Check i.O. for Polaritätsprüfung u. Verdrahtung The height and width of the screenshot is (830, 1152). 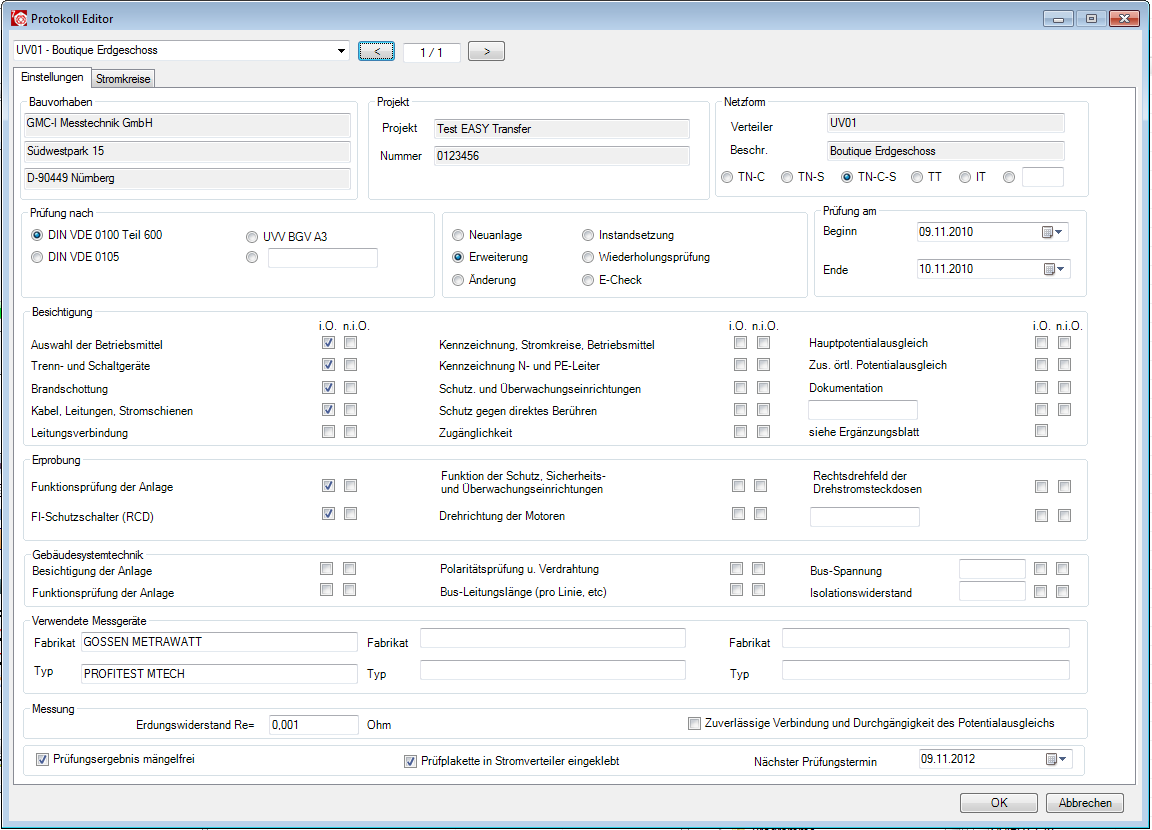(736, 569)
